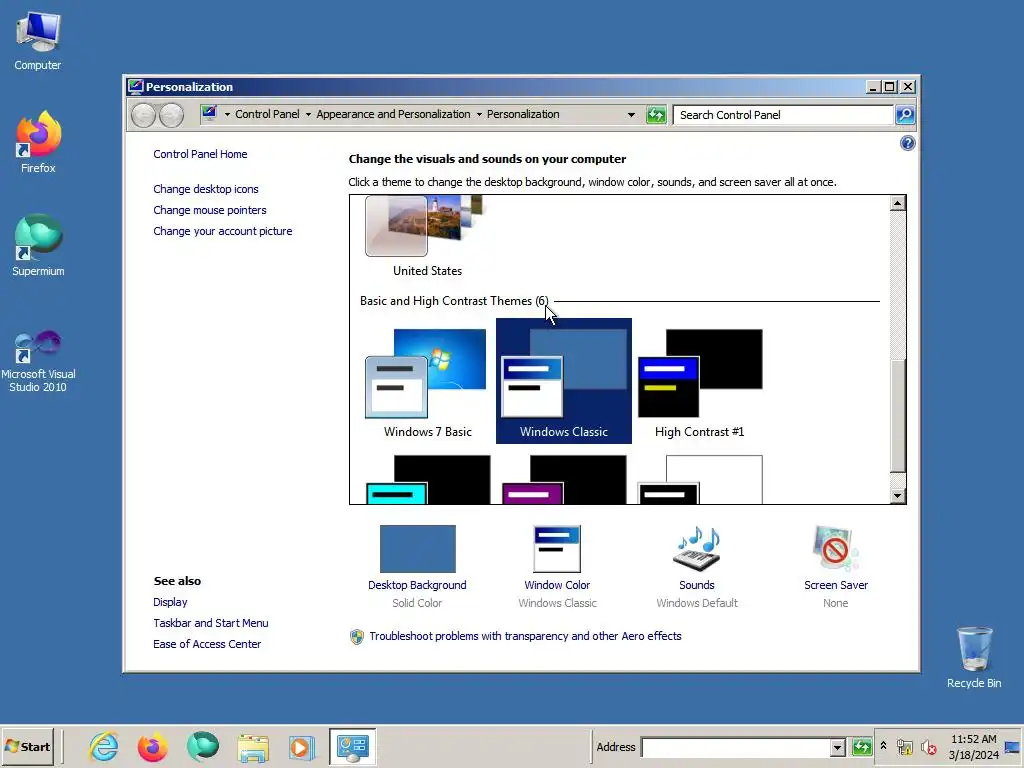Screen dimensions: 1024x768
Task: Select the Firefox desktop shortcut
Action: point(38,142)
